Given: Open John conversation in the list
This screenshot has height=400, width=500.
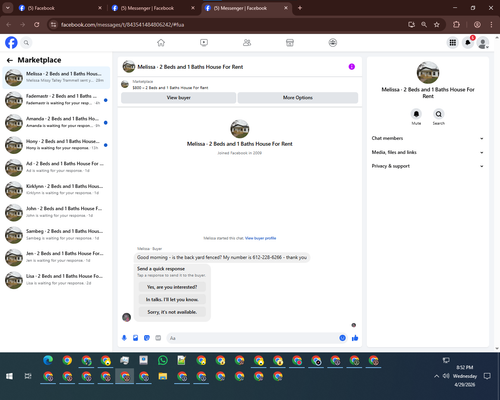Looking at the screenshot, I should coord(56,212).
